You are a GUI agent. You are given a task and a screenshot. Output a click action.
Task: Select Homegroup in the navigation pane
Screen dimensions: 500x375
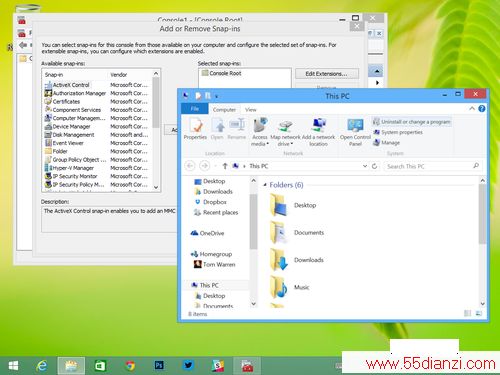[211, 254]
